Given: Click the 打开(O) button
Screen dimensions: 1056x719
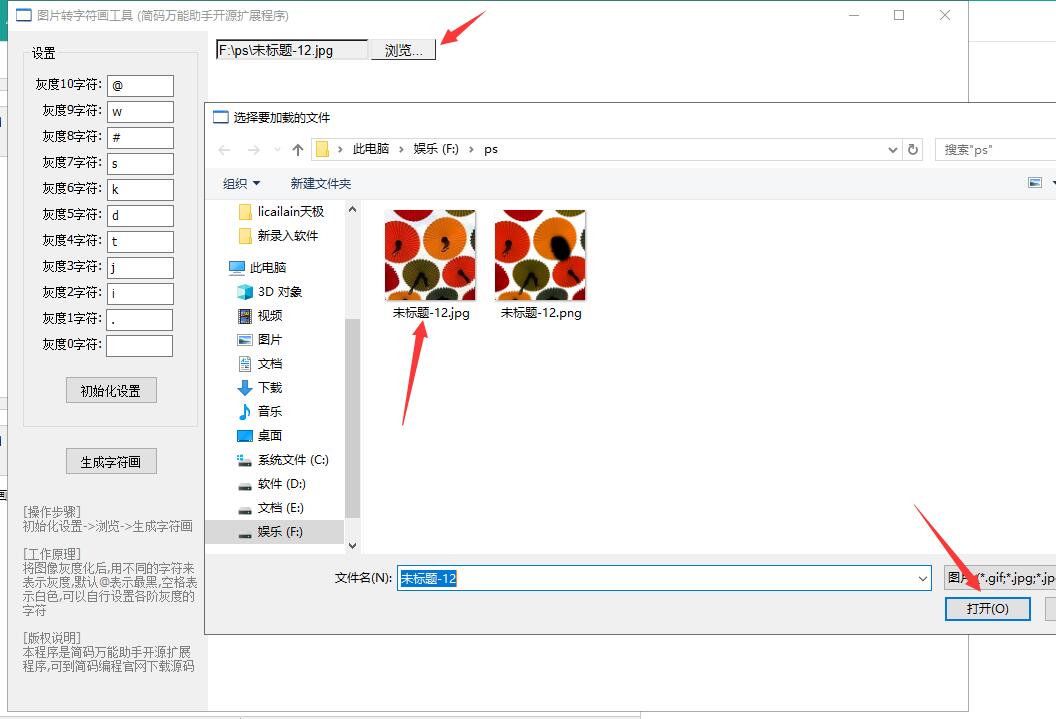Looking at the screenshot, I should [x=987, y=608].
